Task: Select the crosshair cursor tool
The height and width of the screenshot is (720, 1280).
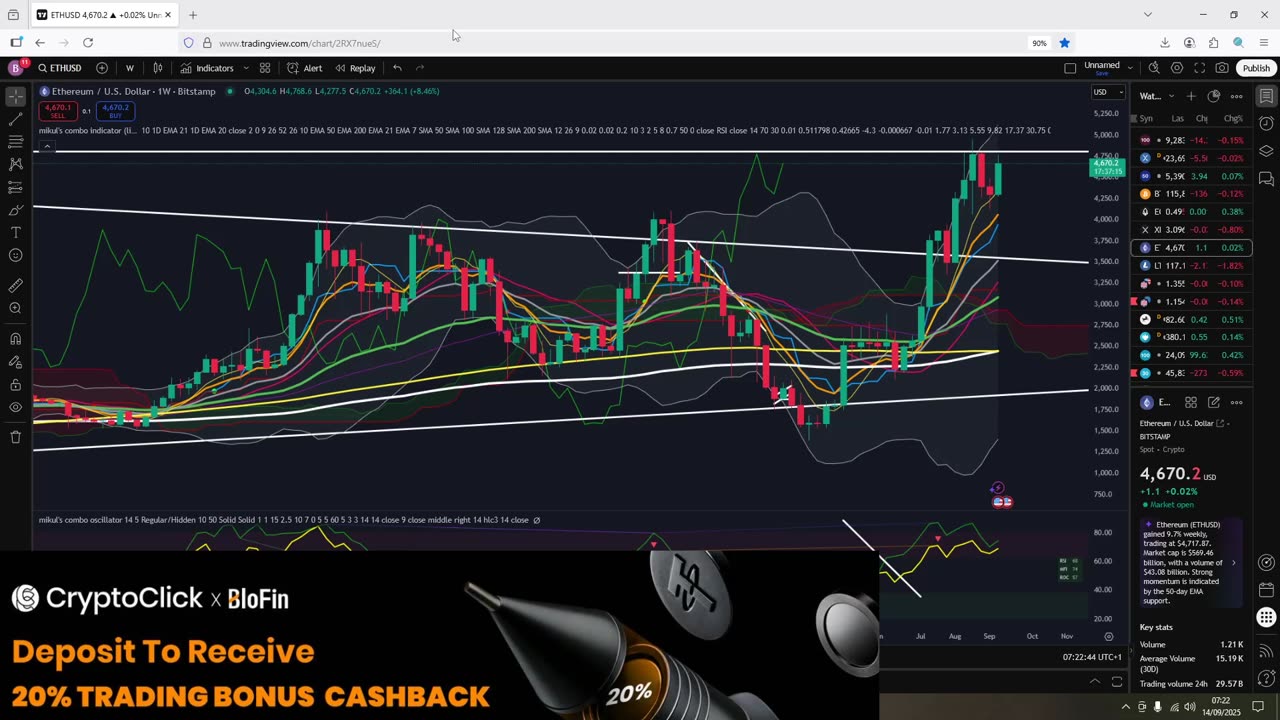Action: click(15, 97)
